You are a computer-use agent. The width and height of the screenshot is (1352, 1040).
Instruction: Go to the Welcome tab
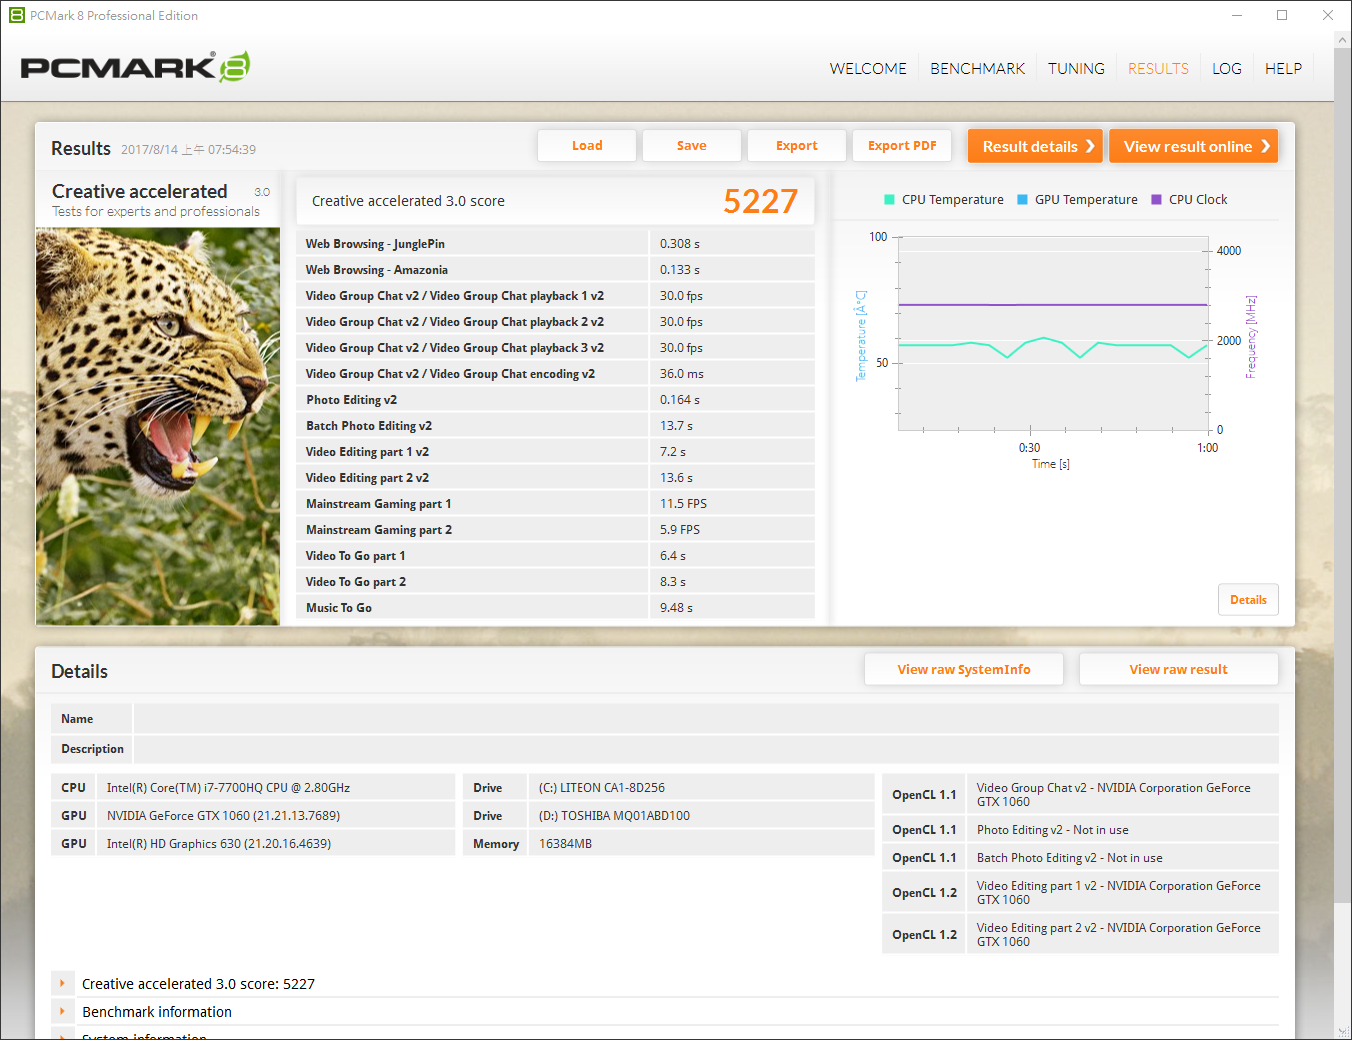tap(868, 69)
